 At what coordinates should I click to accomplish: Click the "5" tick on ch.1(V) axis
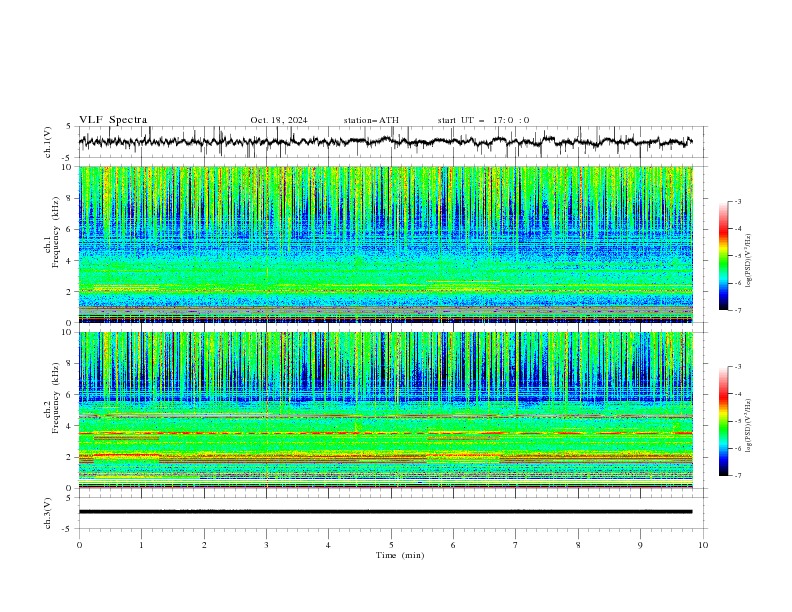[x=69, y=126]
